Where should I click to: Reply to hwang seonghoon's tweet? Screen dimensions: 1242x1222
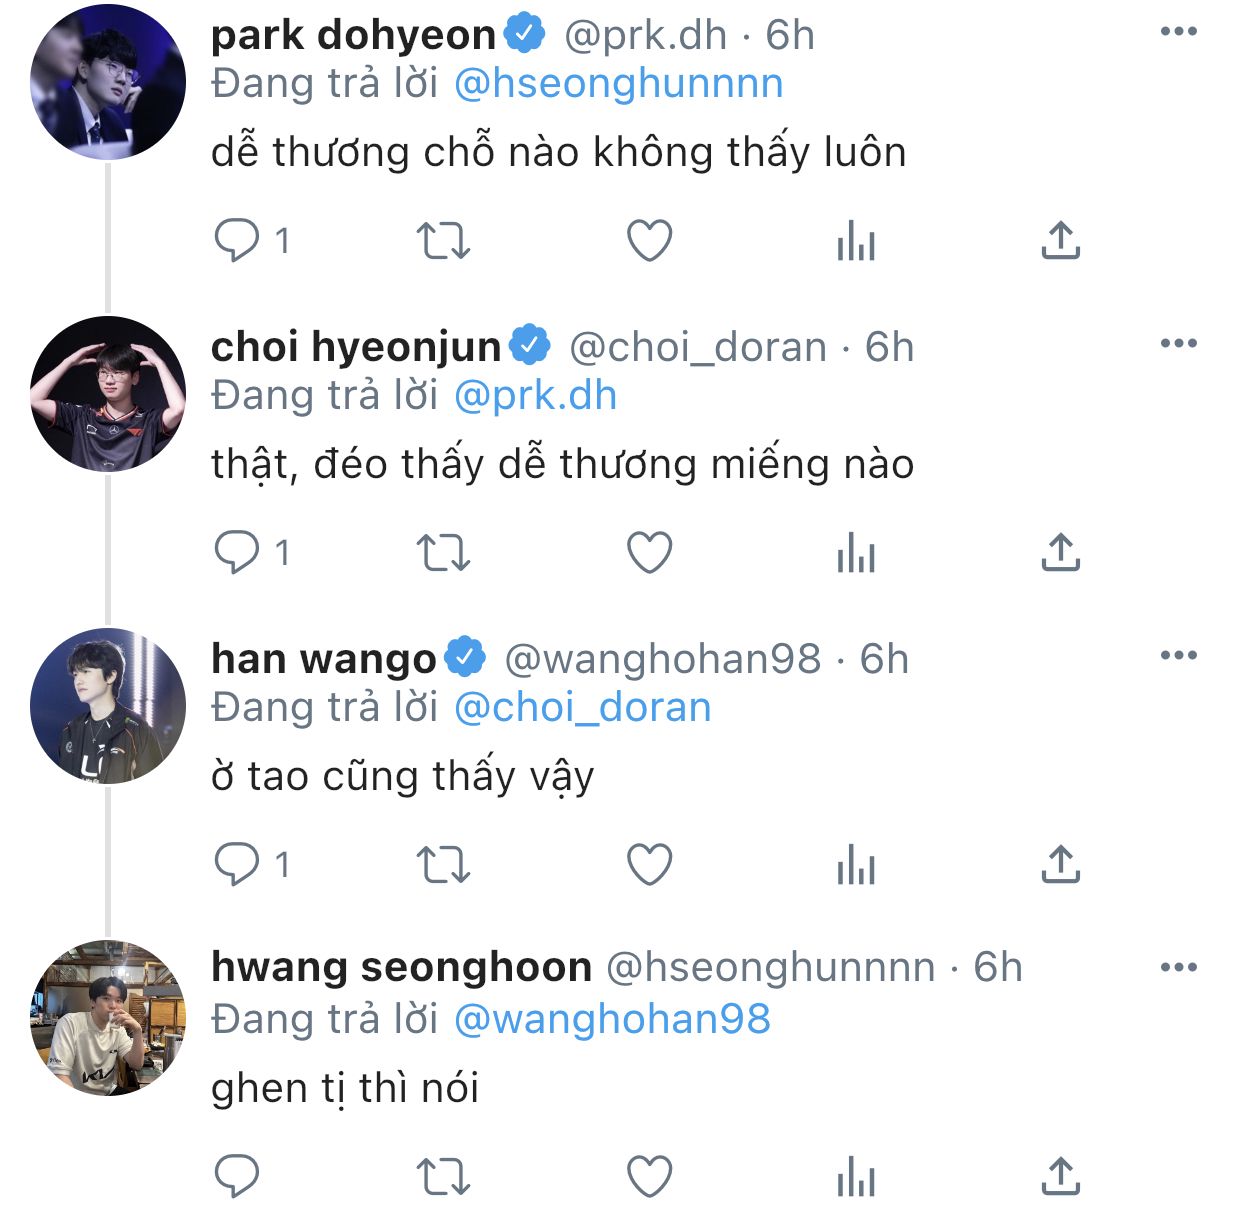(x=238, y=1177)
